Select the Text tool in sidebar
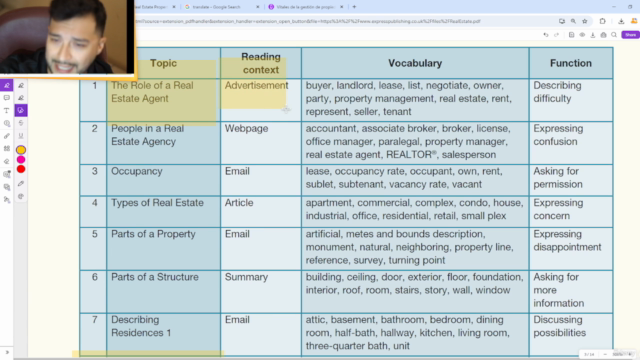The width and height of the screenshot is (640, 360). point(7,111)
